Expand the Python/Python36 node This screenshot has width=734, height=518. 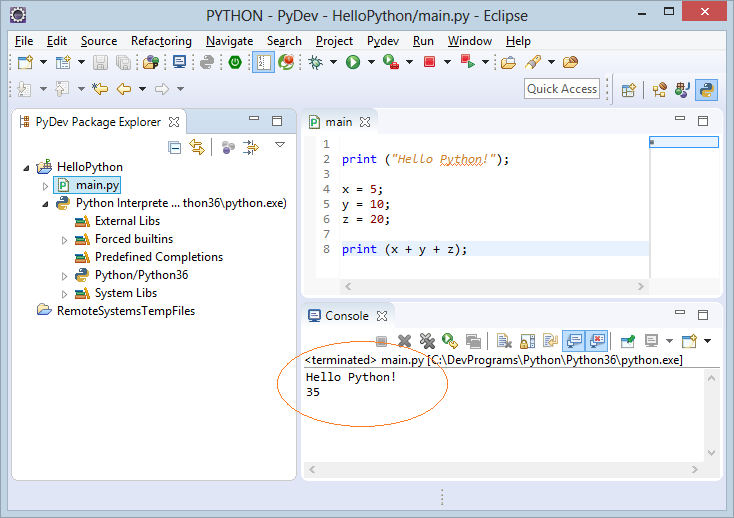[64, 276]
